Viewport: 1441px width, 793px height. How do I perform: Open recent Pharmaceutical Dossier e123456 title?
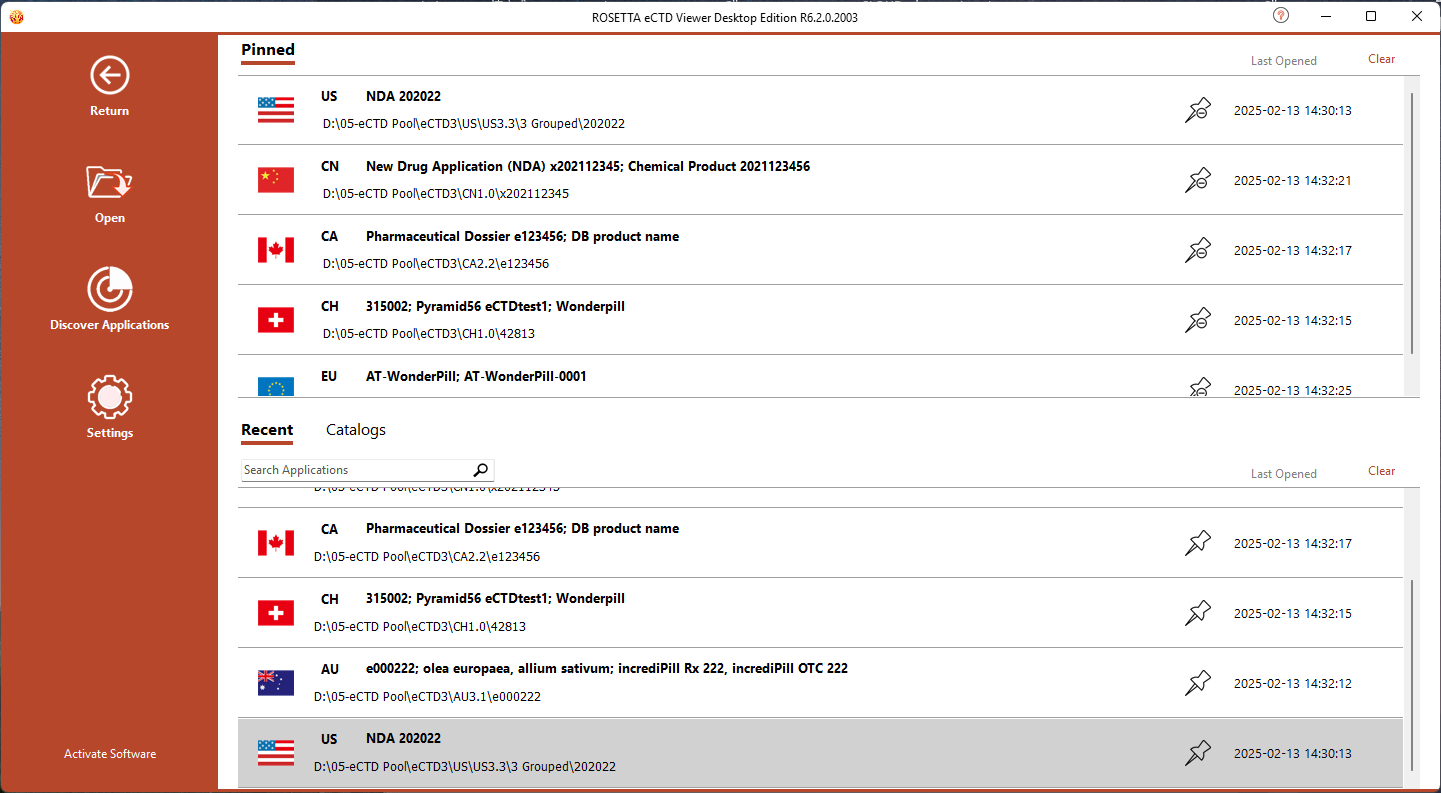522,529
